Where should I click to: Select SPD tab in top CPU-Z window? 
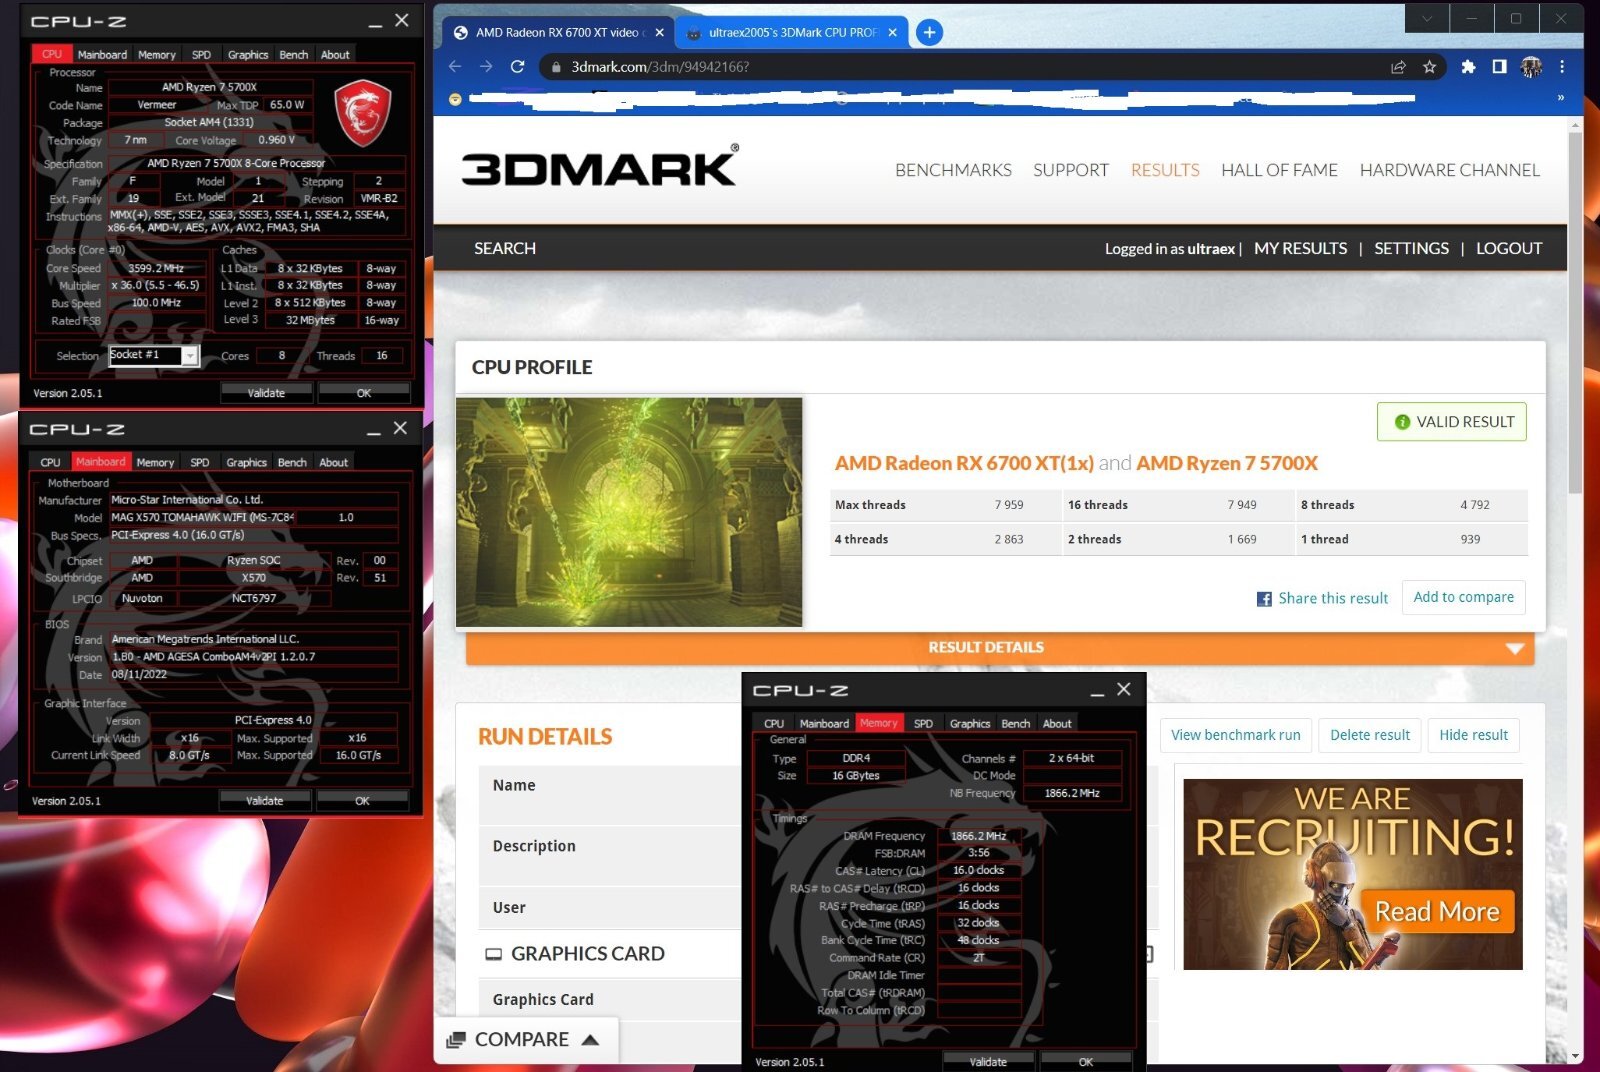(x=201, y=55)
